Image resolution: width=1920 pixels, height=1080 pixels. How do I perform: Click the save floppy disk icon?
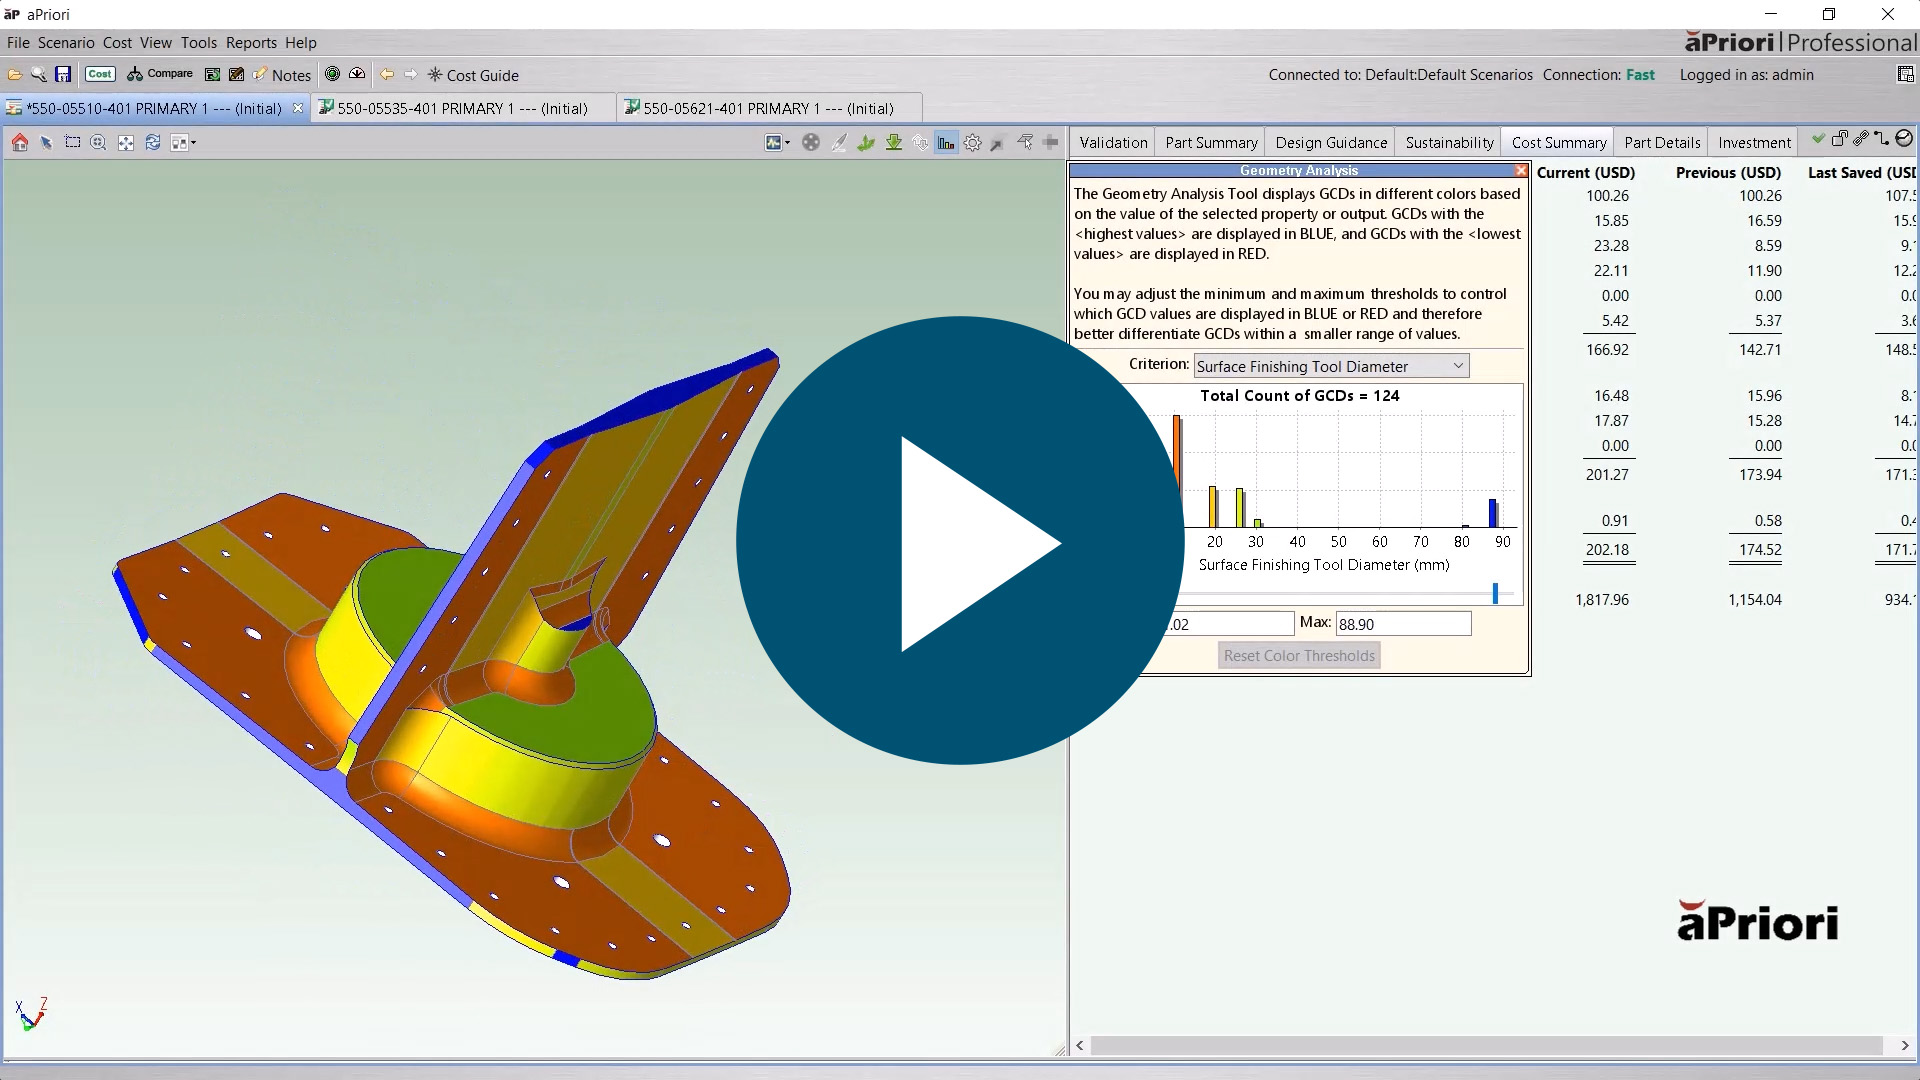pyautogui.click(x=63, y=74)
